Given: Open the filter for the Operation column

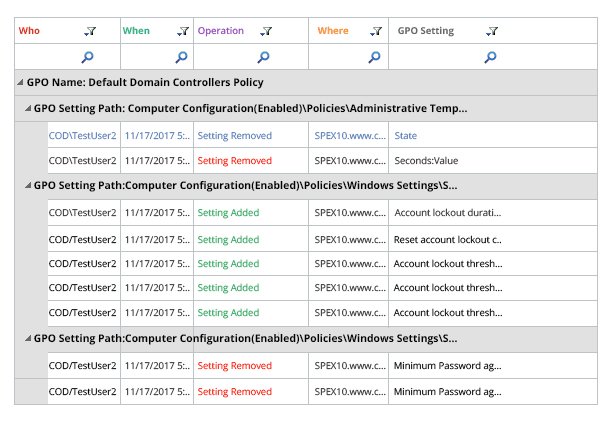Looking at the screenshot, I should tap(266, 31).
